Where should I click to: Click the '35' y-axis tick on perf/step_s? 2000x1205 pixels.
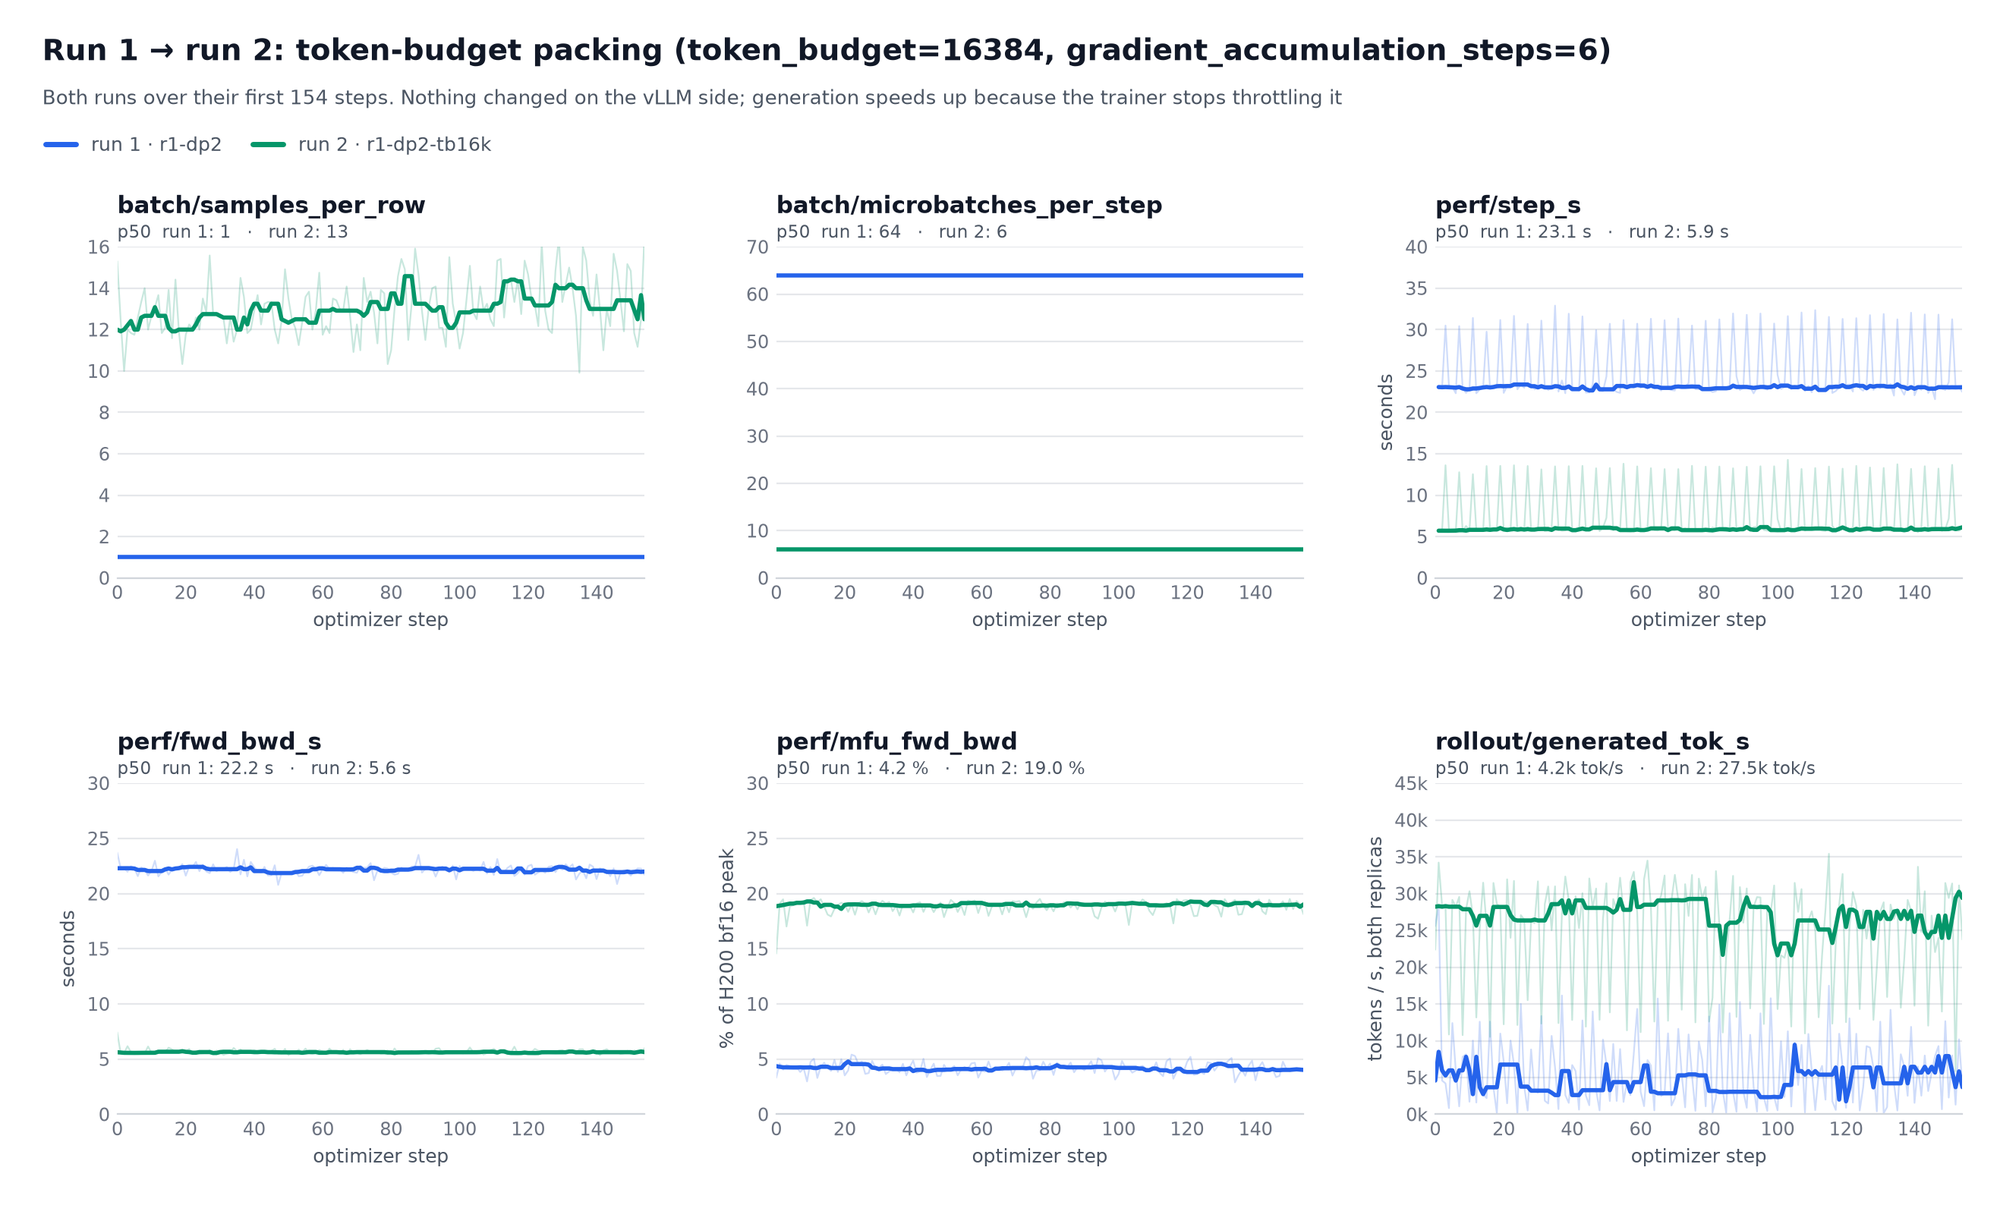[x=1416, y=288]
